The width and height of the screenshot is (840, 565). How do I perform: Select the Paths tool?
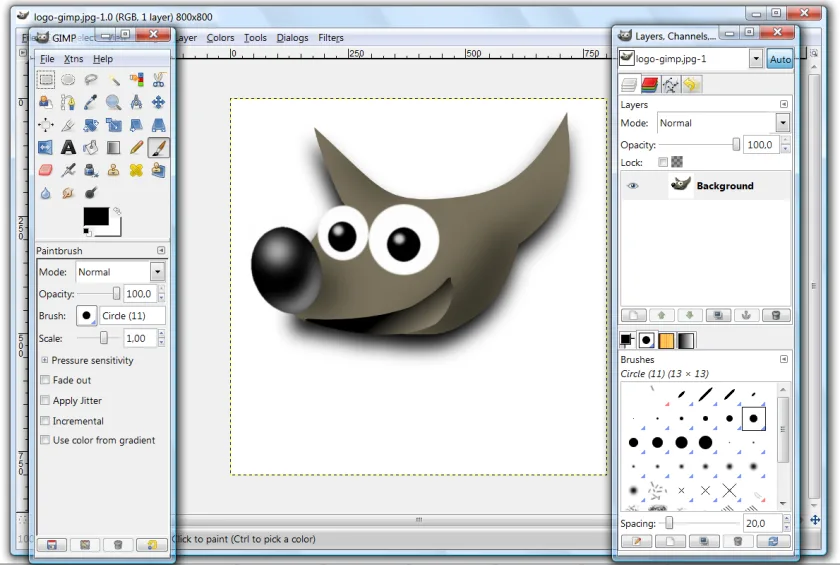pos(68,102)
